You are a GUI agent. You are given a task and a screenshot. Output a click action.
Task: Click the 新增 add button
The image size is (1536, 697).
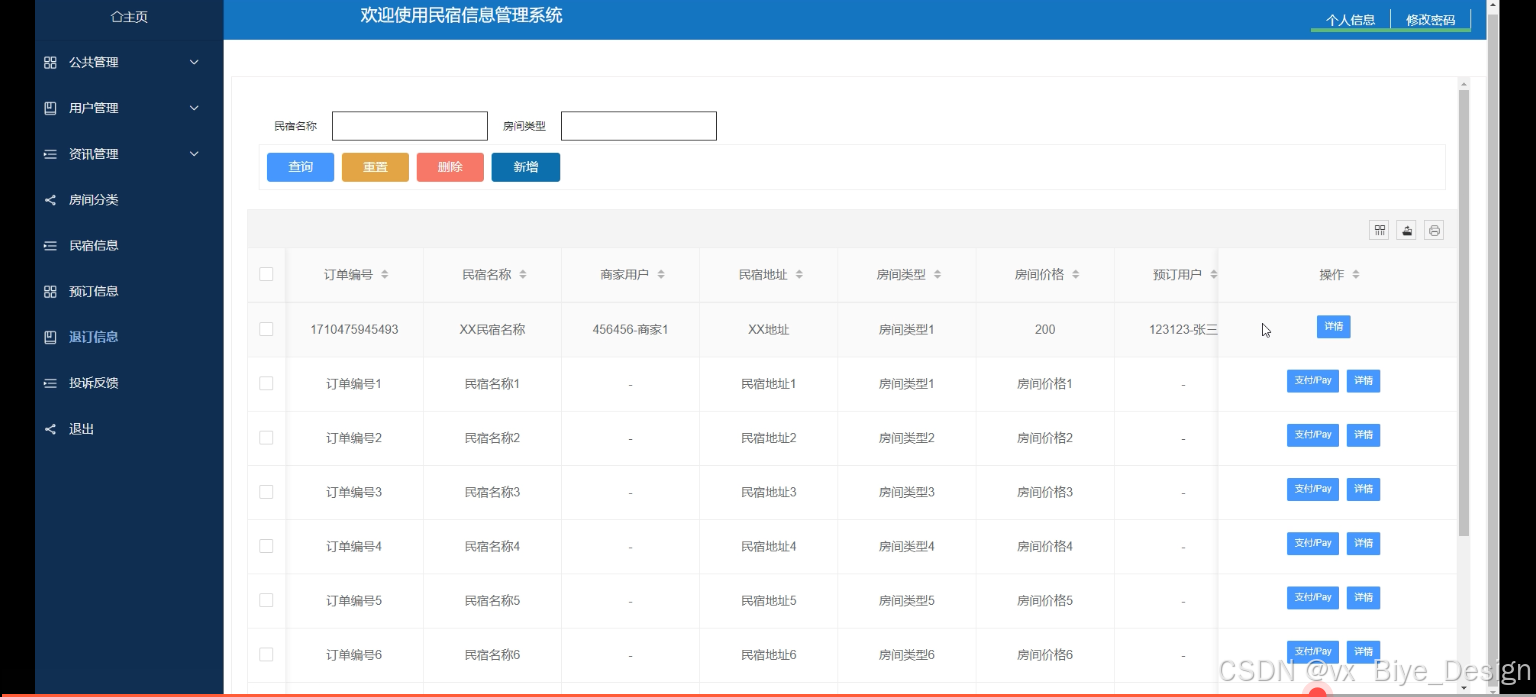526,167
